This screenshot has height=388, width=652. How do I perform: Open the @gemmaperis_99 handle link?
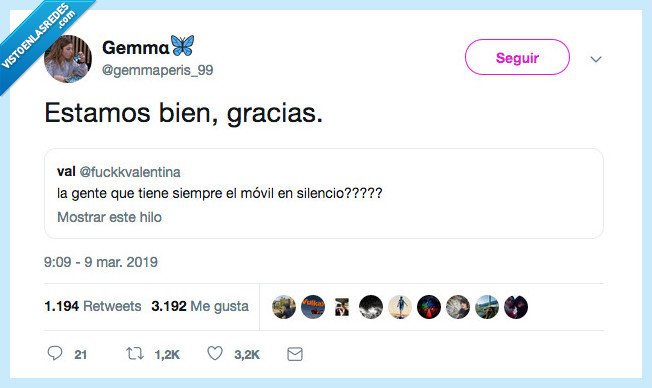(157, 70)
